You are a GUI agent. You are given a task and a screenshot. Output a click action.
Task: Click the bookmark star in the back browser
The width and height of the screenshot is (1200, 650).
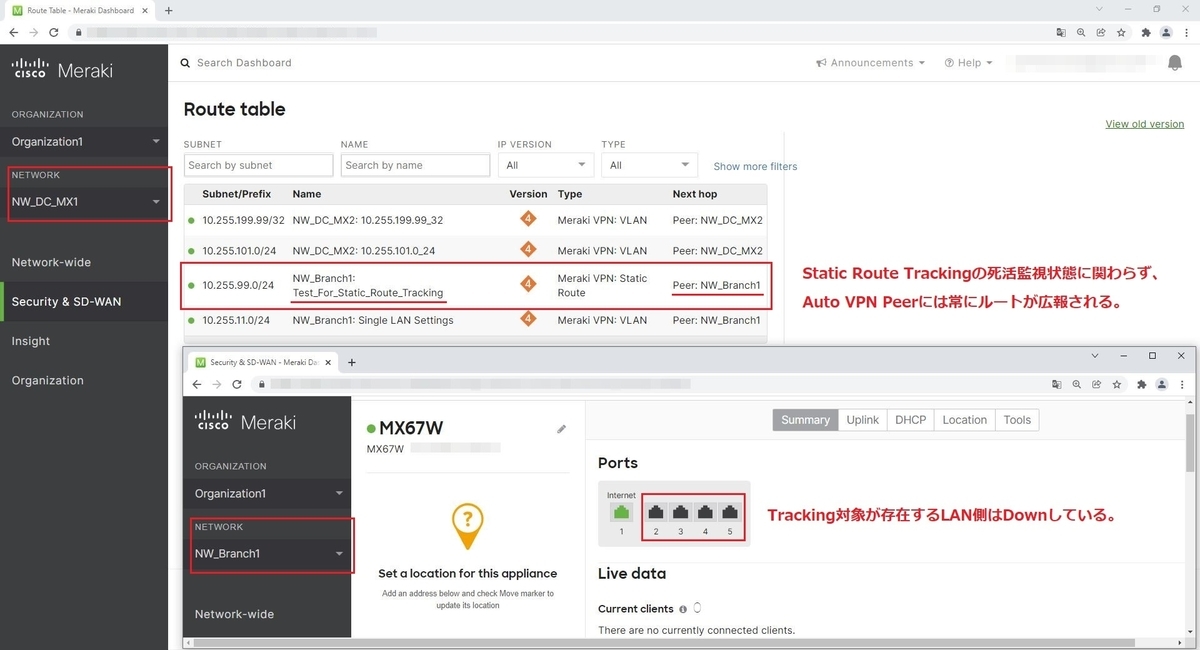tap(1121, 32)
